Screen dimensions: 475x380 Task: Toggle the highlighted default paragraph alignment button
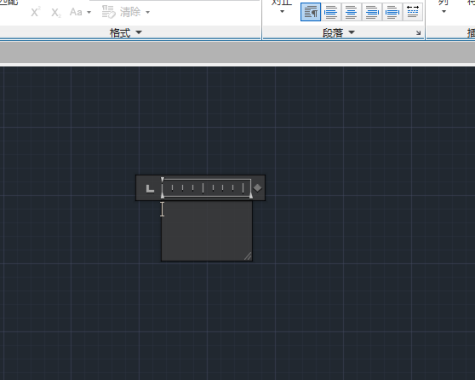pyautogui.click(x=310, y=12)
